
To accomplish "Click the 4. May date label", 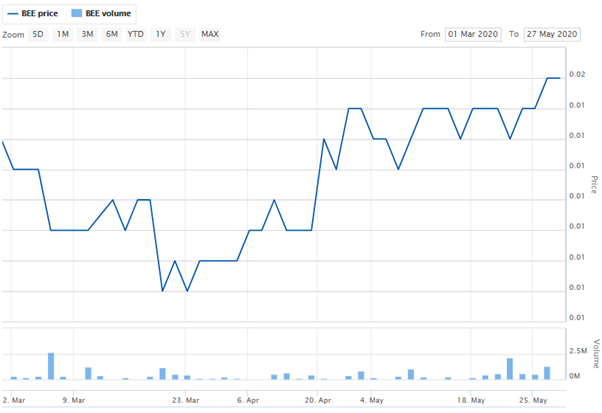I will (372, 400).
